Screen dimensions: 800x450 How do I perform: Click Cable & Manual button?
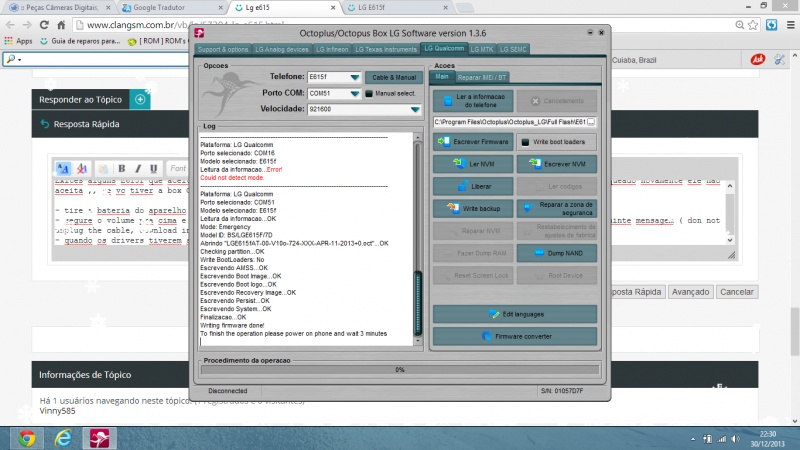pyautogui.click(x=394, y=78)
